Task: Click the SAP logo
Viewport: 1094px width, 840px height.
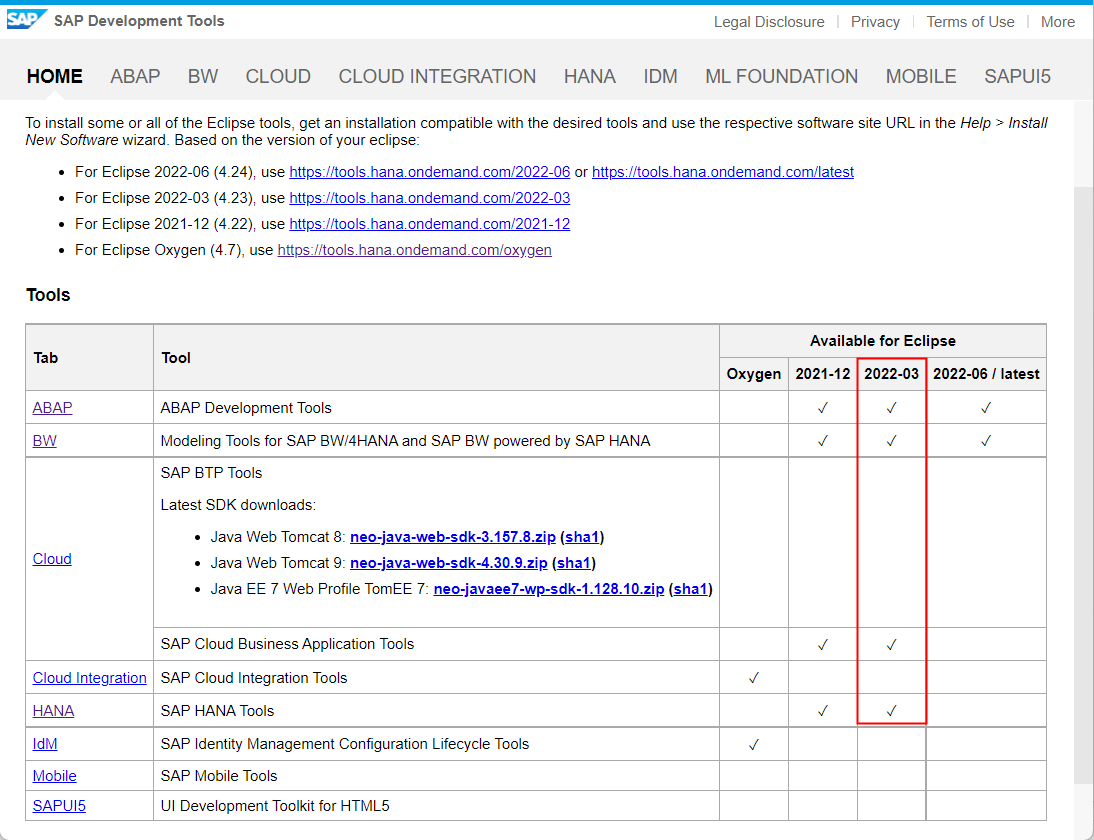Action: [x=27, y=20]
